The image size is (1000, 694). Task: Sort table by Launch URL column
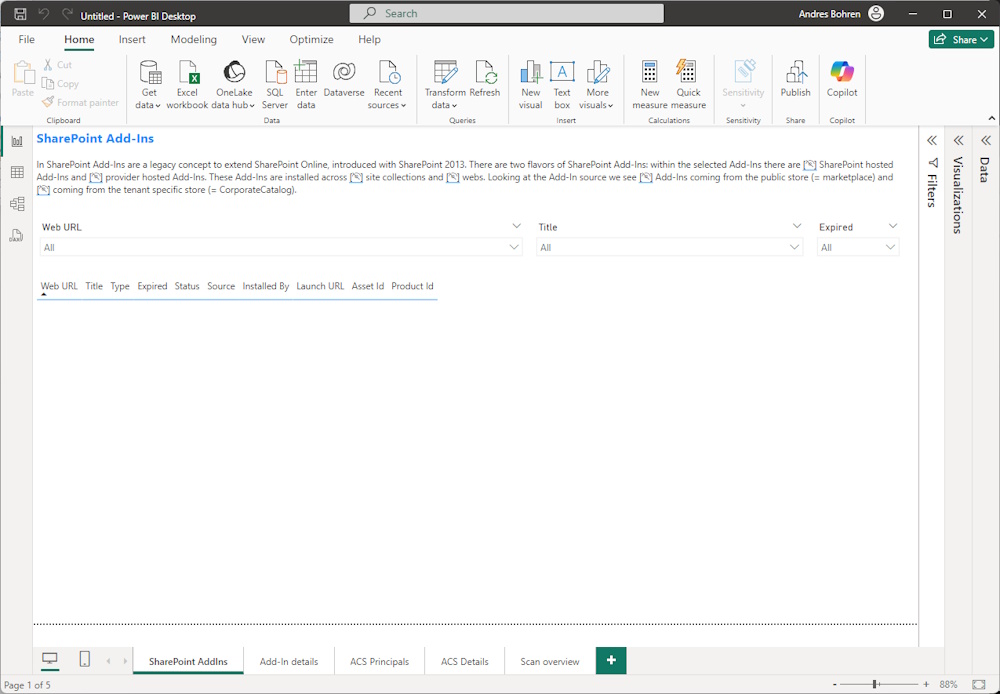point(320,286)
